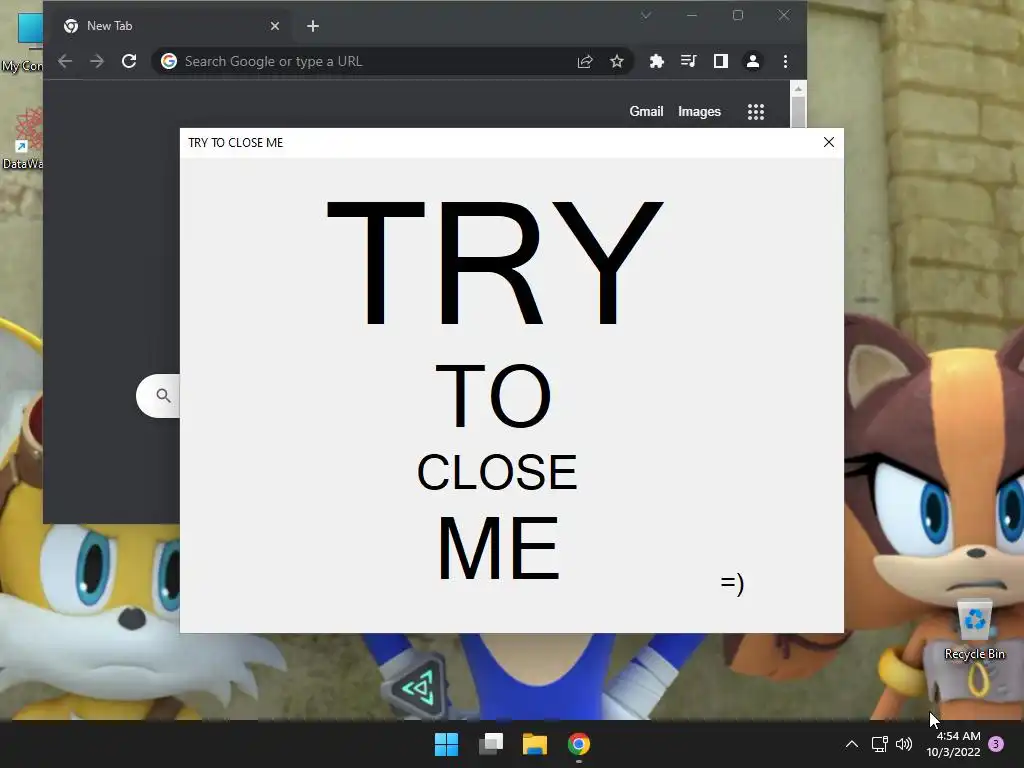Go back in Chrome browser
Image resolution: width=1024 pixels, height=768 pixels.
coord(65,61)
